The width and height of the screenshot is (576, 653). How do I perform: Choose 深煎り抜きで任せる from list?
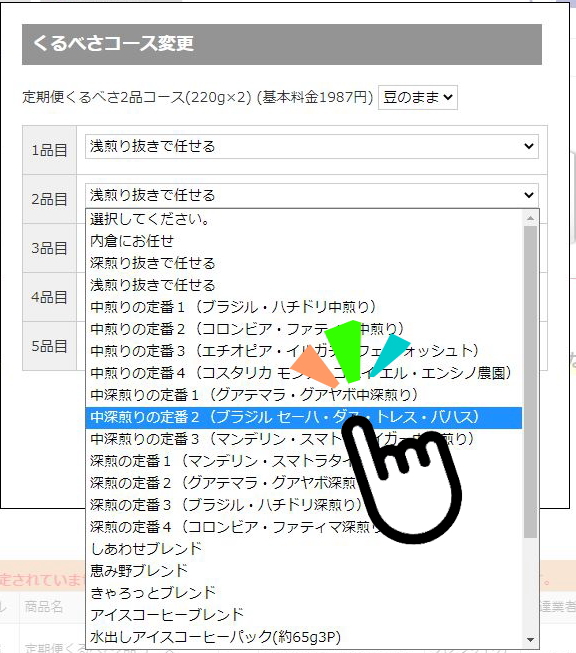(304, 263)
